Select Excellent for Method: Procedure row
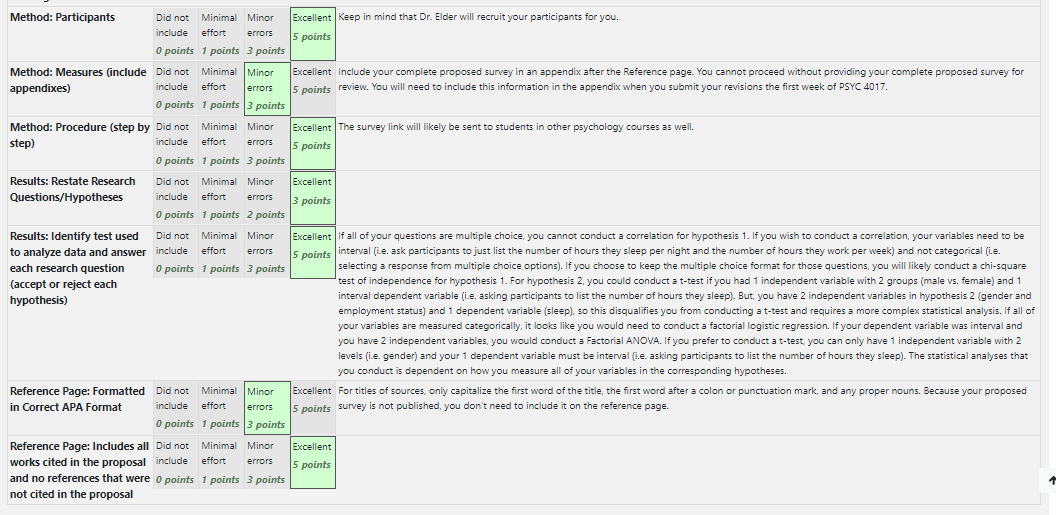Viewport: 1056px width, 515px height. click(x=312, y=144)
